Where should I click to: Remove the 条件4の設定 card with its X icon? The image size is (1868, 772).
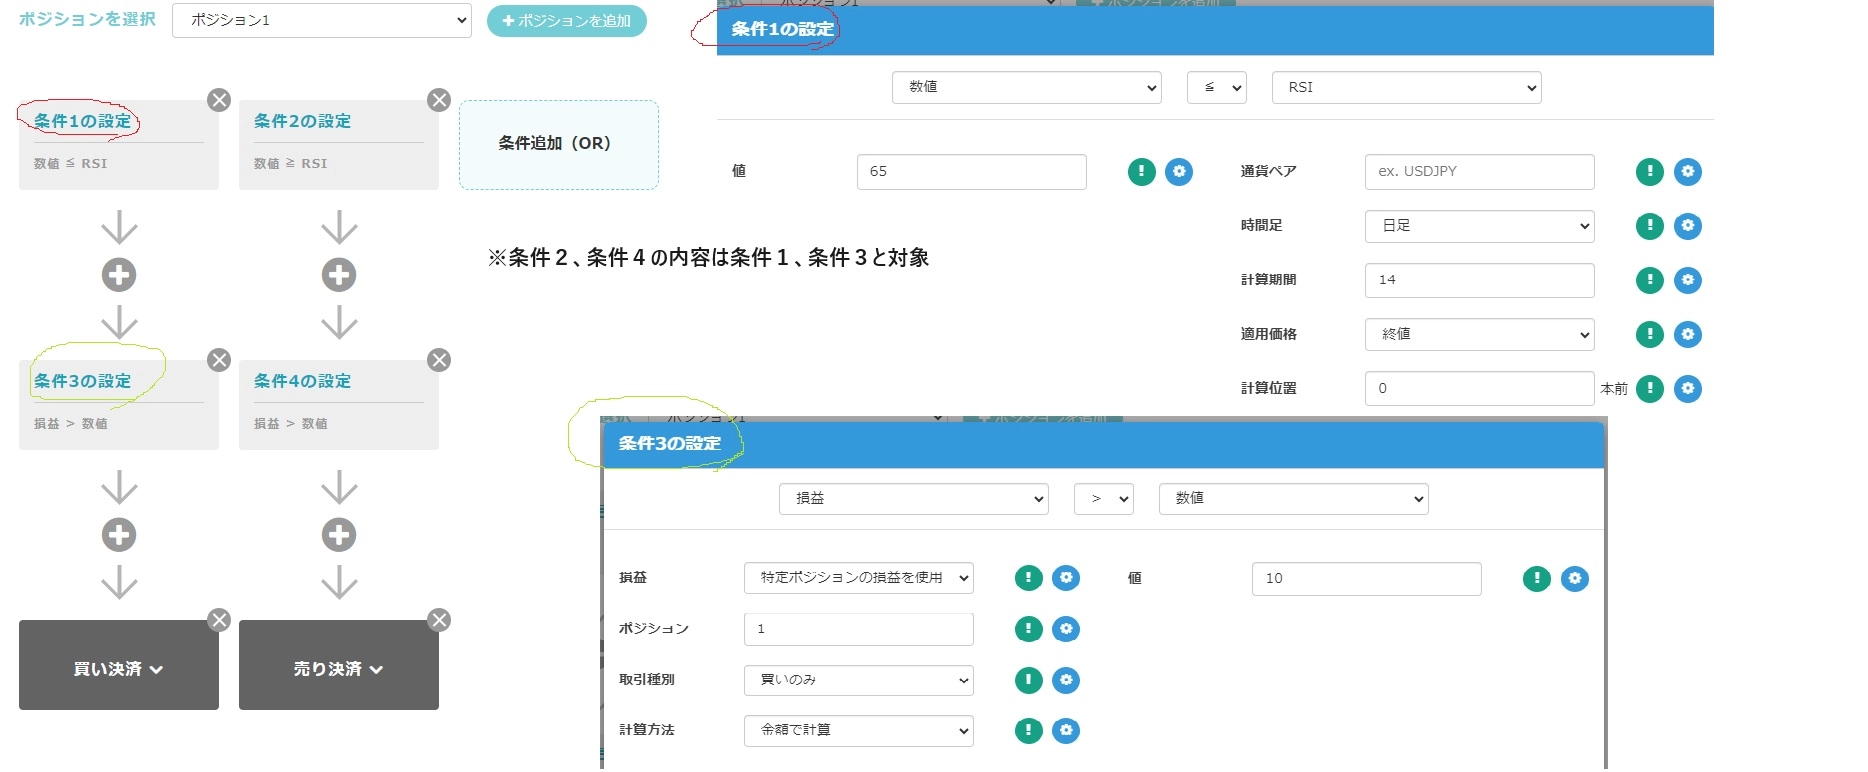pyautogui.click(x=439, y=360)
